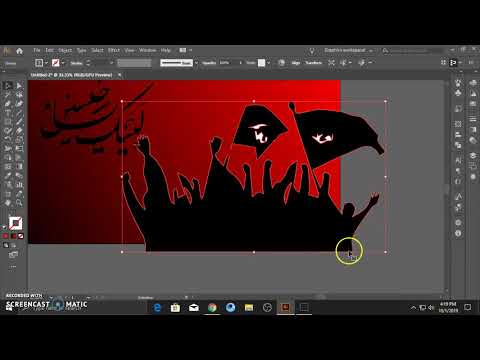Screen dimensions: 480x360
Task: Select the Rectangle tool
Action: (8, 122)
